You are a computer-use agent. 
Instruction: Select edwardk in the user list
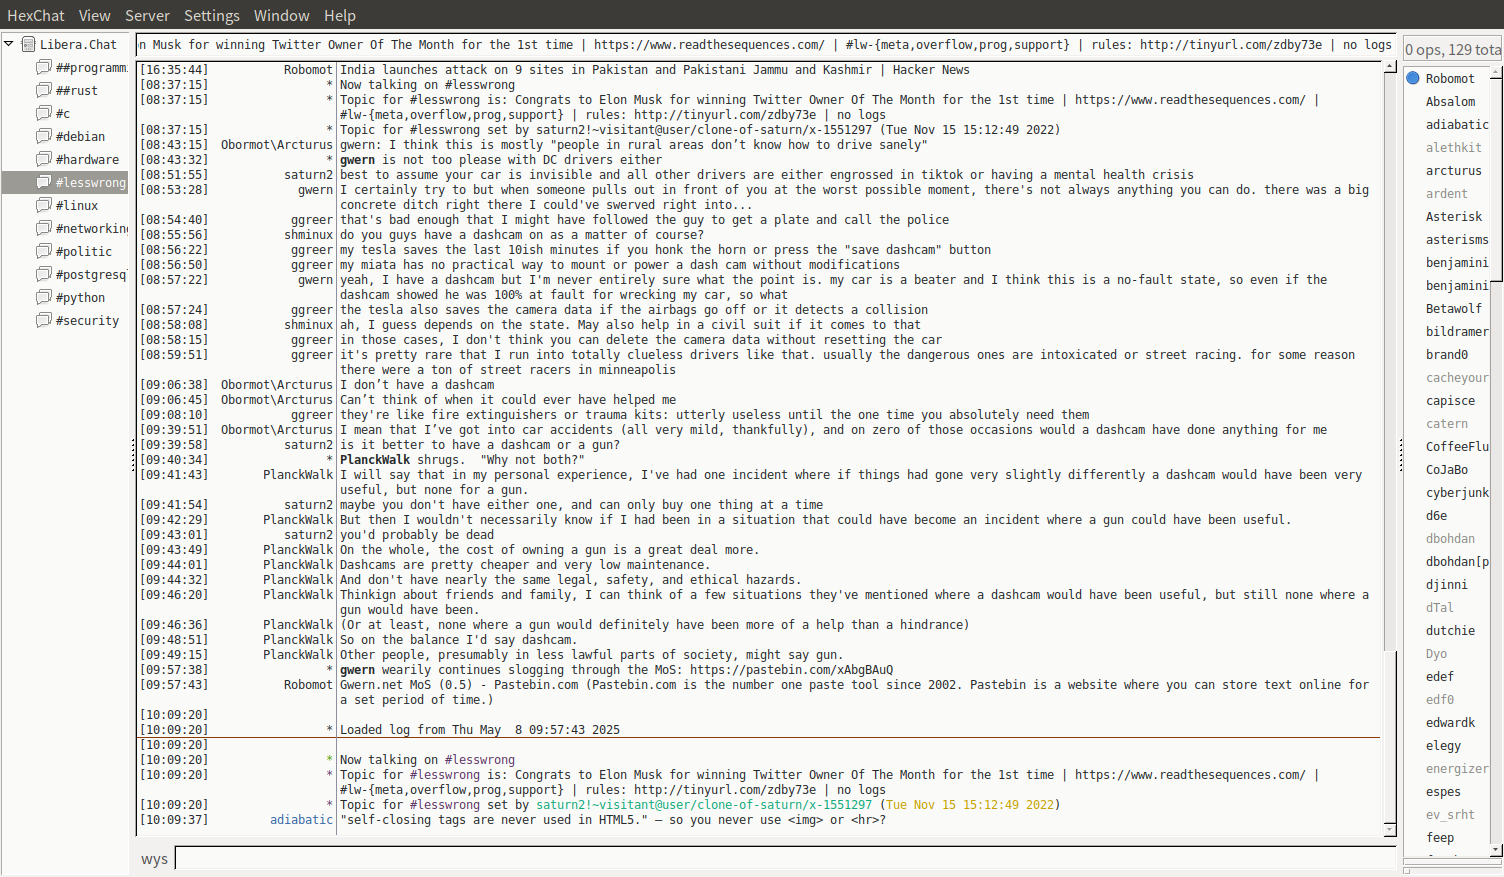[1450, 722]
